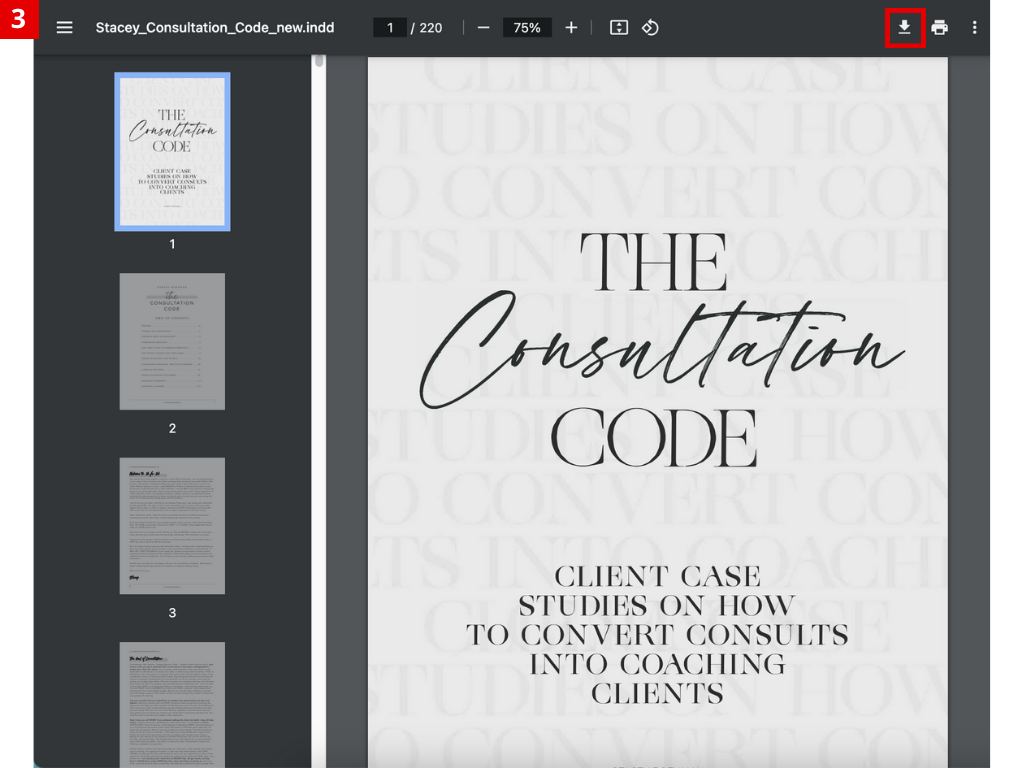
Task: Click 'TO CONVERT CONSULTS' subtitle line on cover
Action: pyautogui.click(x=657, y=635)
